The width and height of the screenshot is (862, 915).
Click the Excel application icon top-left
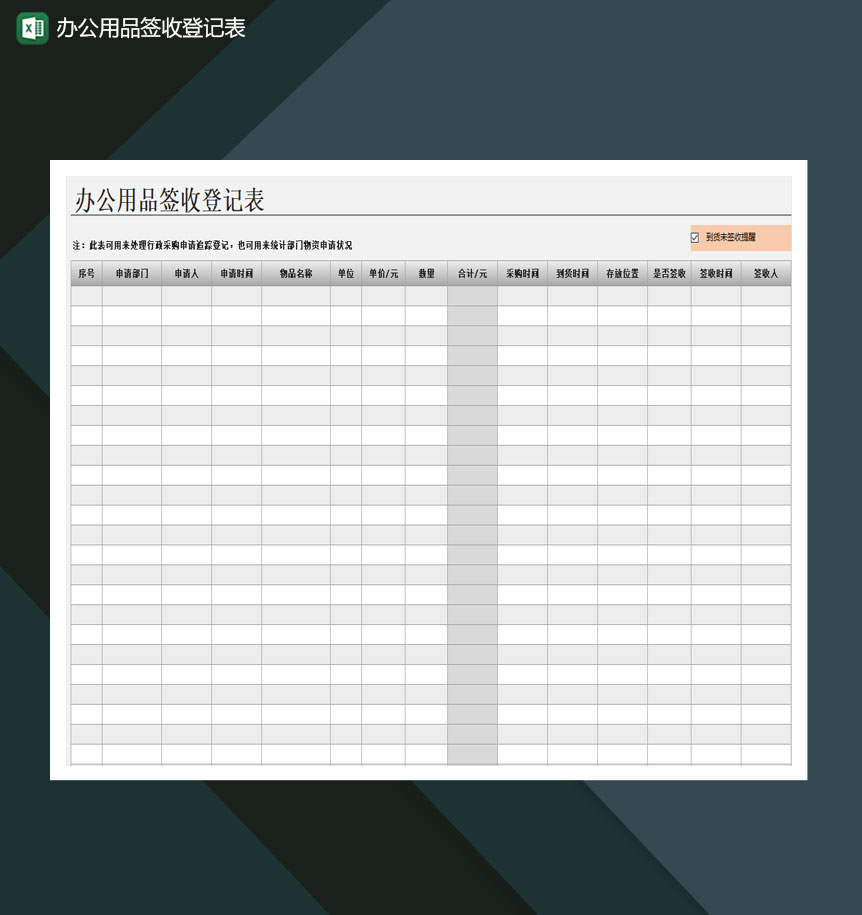tap(30, 29)
